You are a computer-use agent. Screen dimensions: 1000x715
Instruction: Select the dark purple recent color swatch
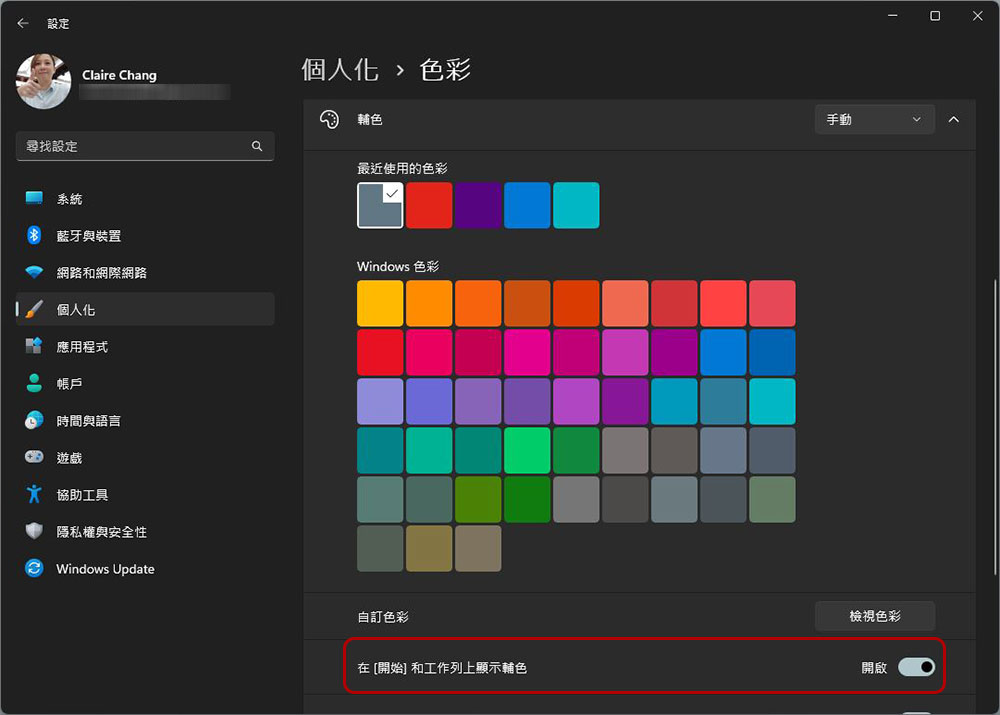[478, 205]
